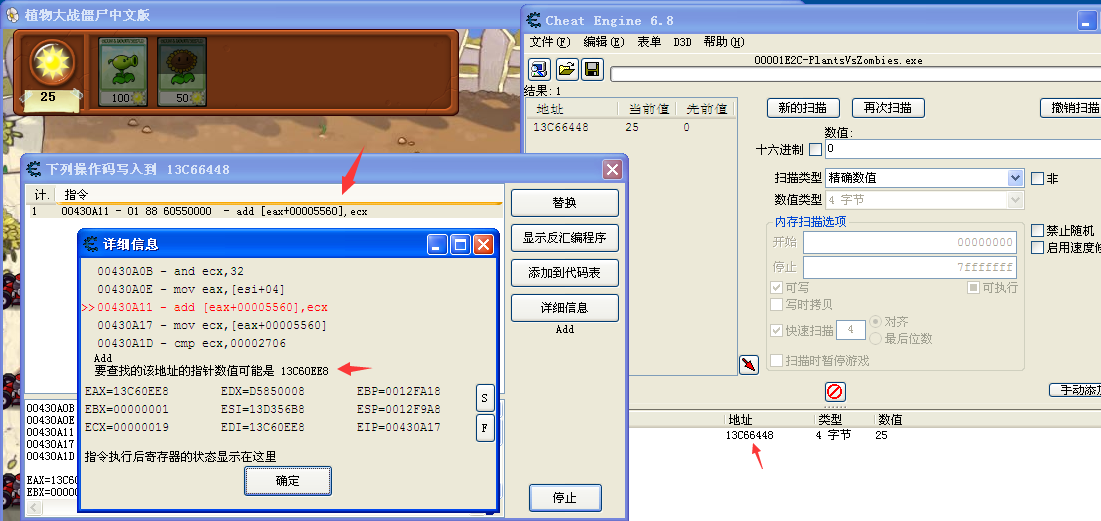The width and height of the screenshot is (1101, 521).
Task: Click the left arrow of horizontal scrollbar
Action: 33,507
